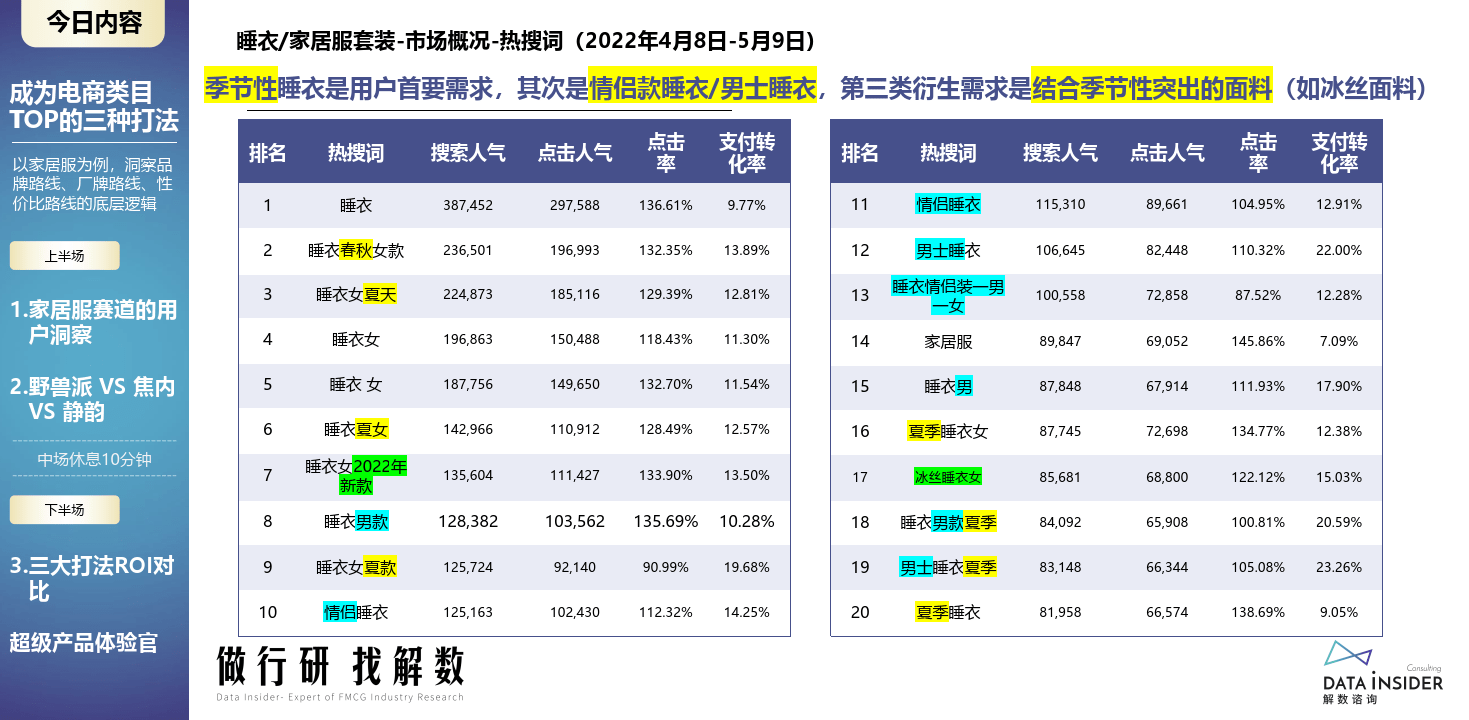1469x720 pixels.
Task: Click the click popularity value 150,488
Action: [575, 339]
